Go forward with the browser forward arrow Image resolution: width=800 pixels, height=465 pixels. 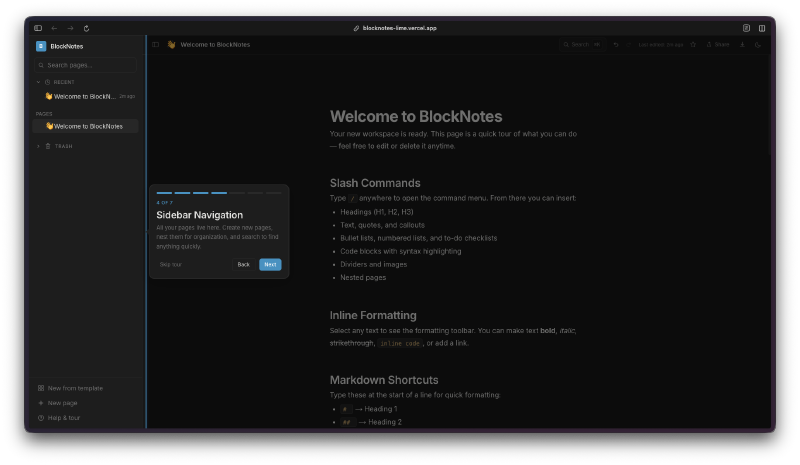70,28
